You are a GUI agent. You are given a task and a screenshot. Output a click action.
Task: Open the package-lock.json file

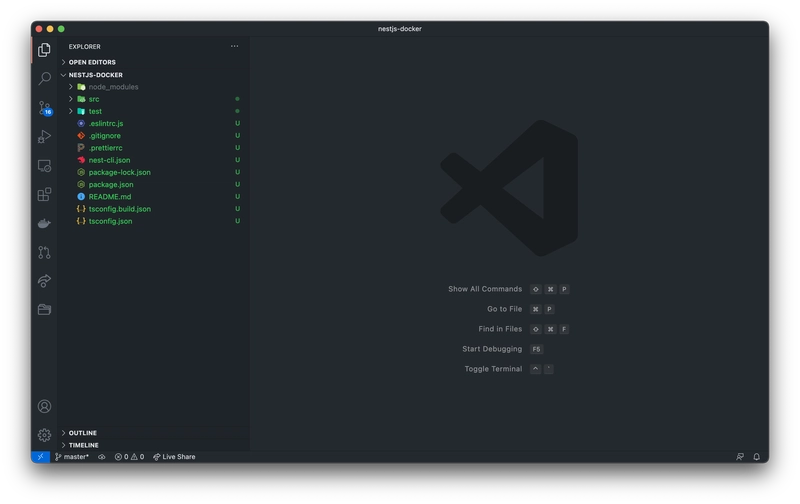point(153,172)
